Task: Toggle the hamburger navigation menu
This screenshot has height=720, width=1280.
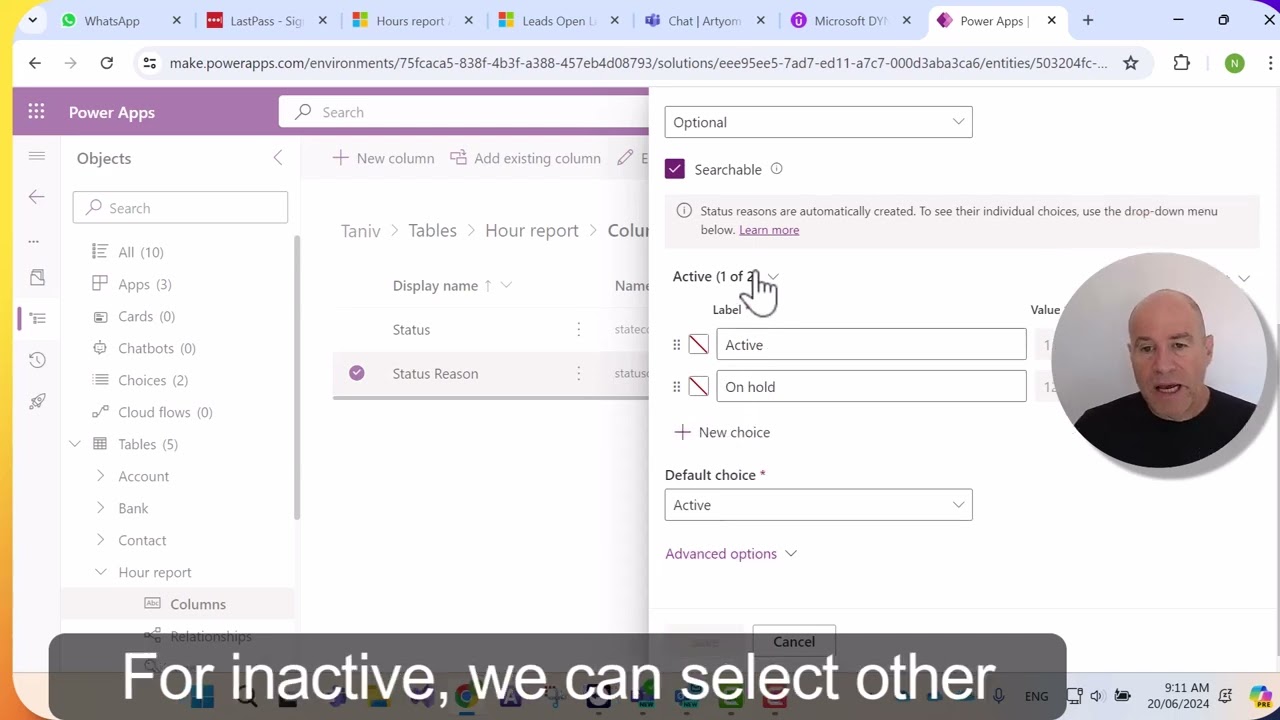Action: (x=37, y=156)
